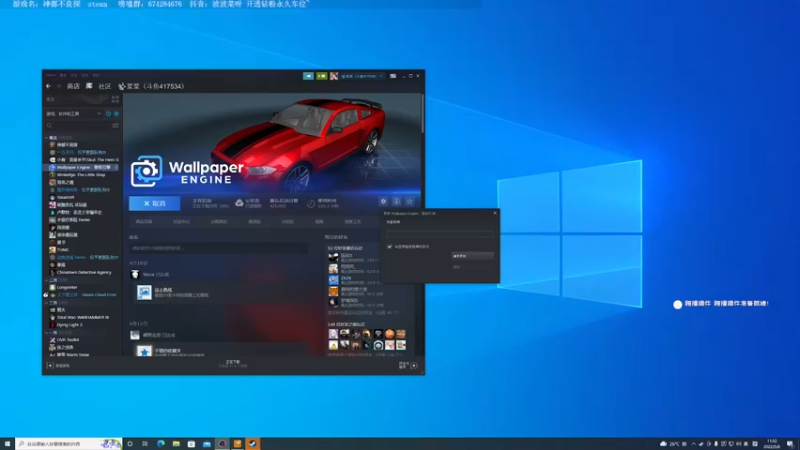Click the ready-to-play filter icon
The image size is (800, 450).
point(116,114)
